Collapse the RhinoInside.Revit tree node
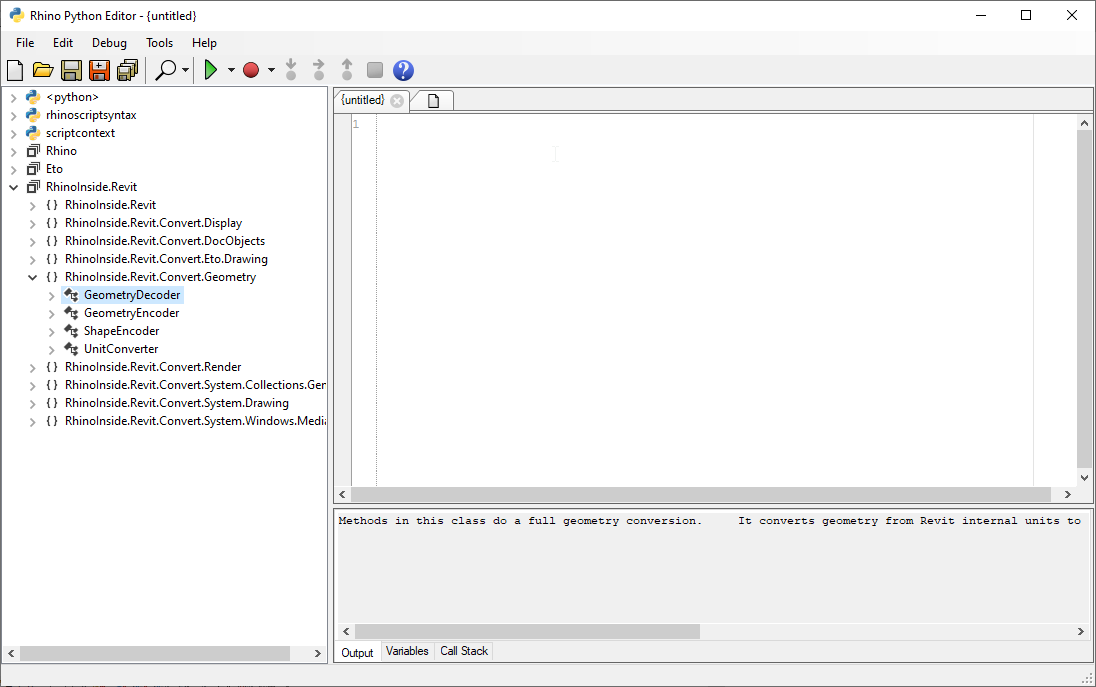1096x687 pixels. (x=14, y=187)
